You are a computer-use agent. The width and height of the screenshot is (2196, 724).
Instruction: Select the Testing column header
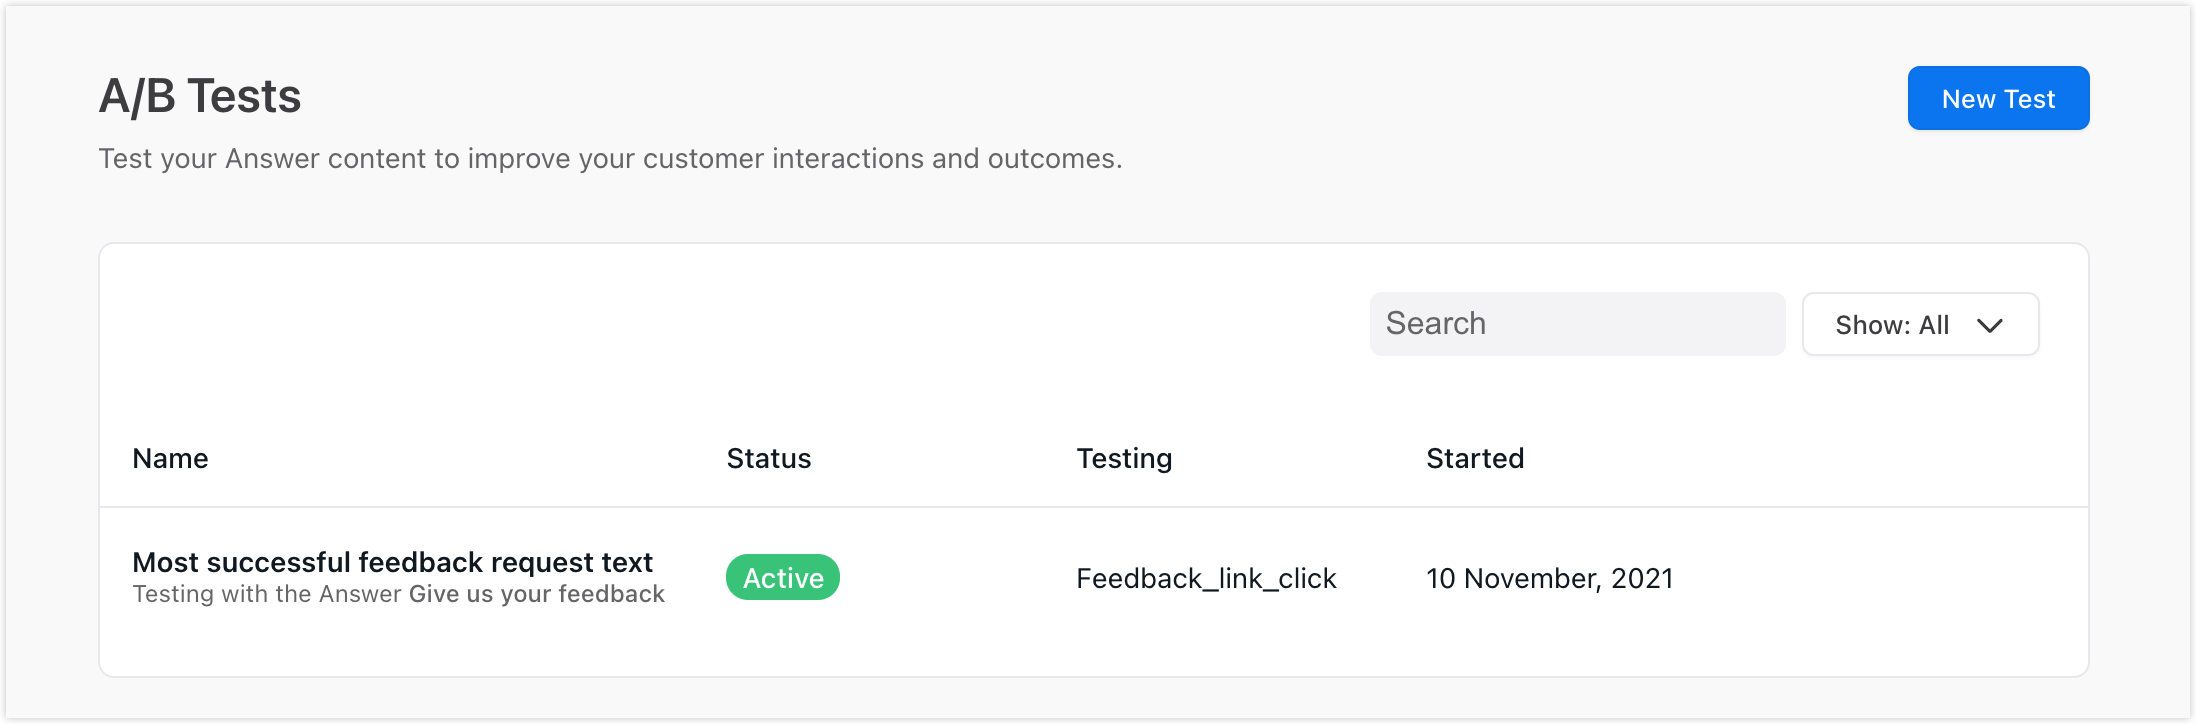pos(1123,458)
